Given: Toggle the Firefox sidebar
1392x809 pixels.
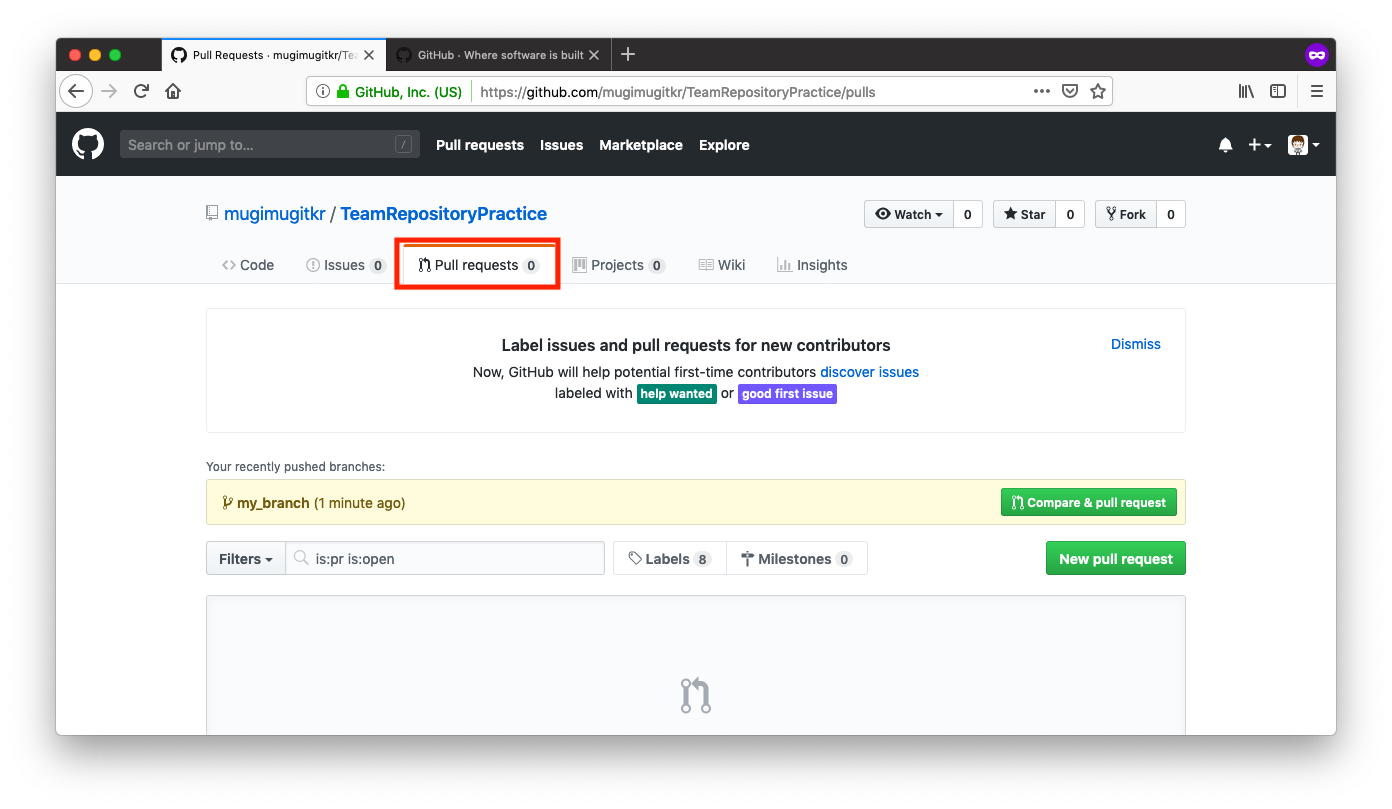Looking at the screenshot, I should point(1278,91).
